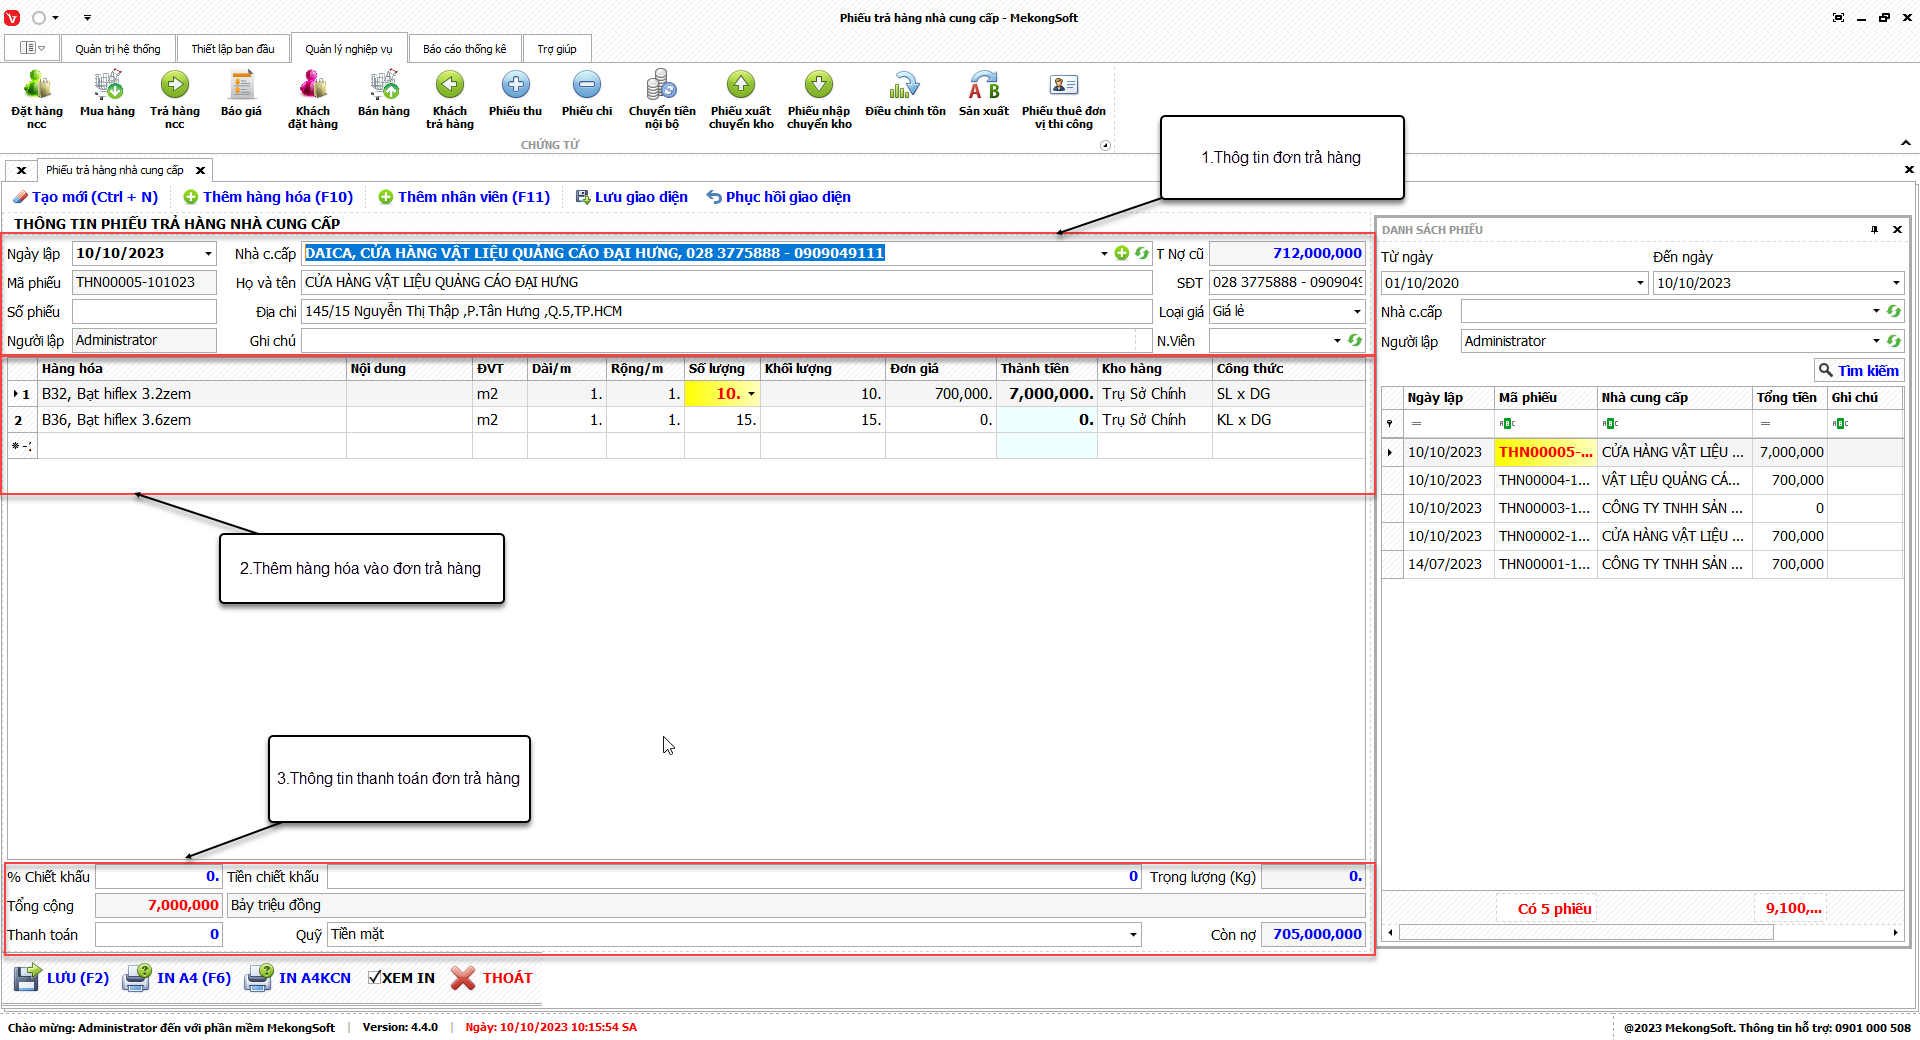Open the Báo giá ribbon icon
Screen dimensions: 1920x1040
click(241, 86)
